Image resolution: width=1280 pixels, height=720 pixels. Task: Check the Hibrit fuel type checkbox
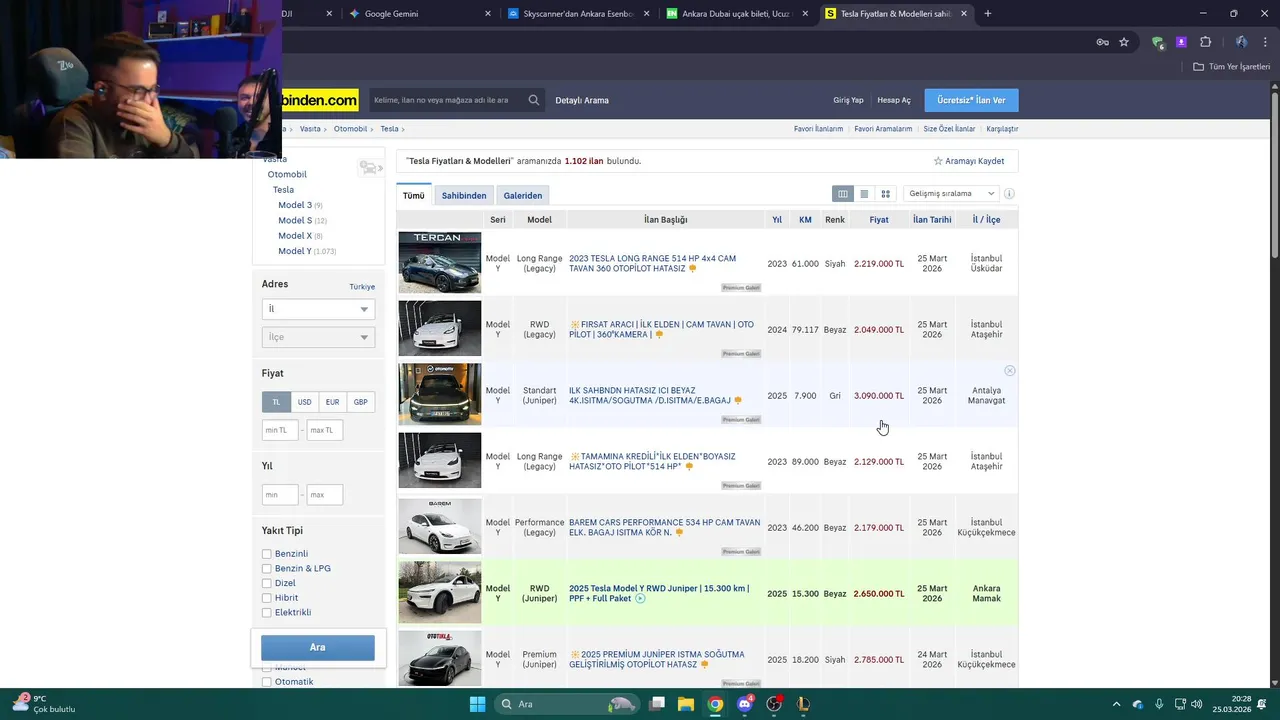point(267,598)
